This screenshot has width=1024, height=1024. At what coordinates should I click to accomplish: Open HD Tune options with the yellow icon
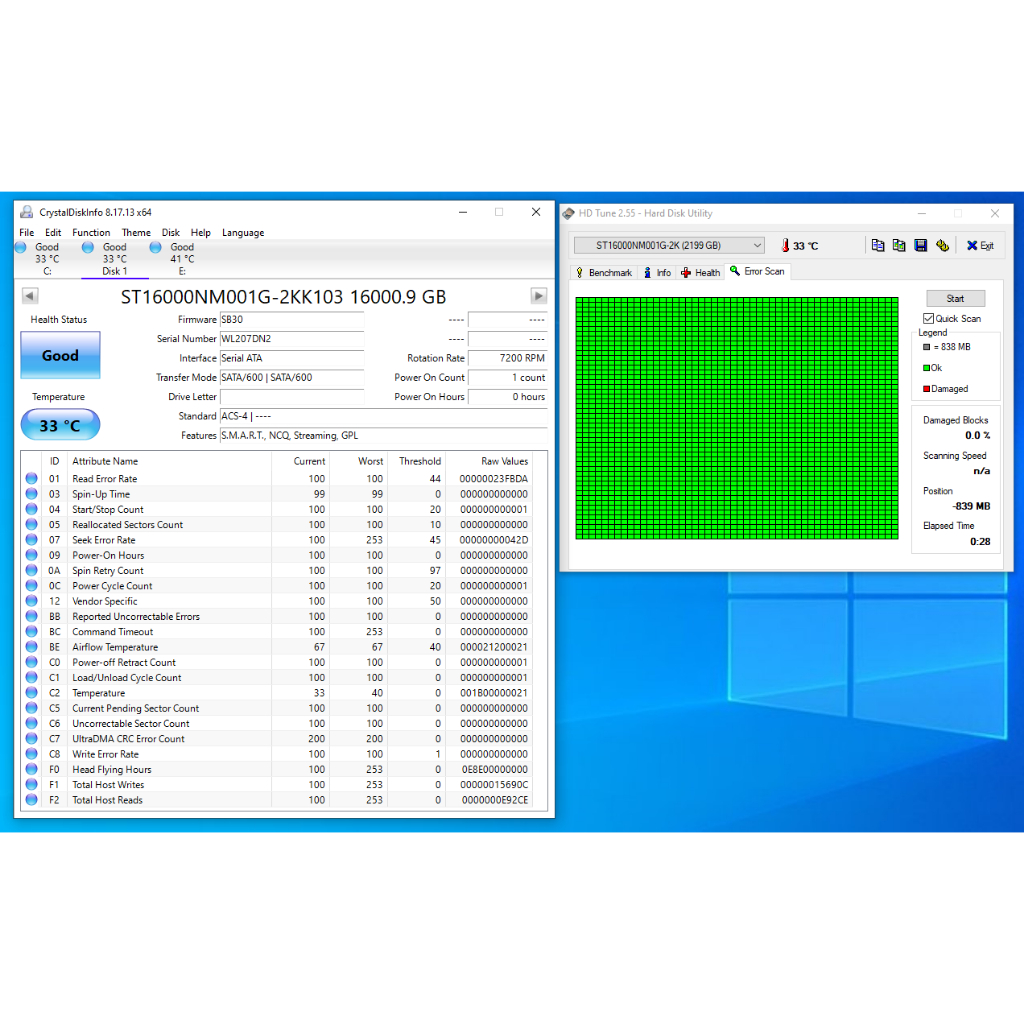point(942,246)
